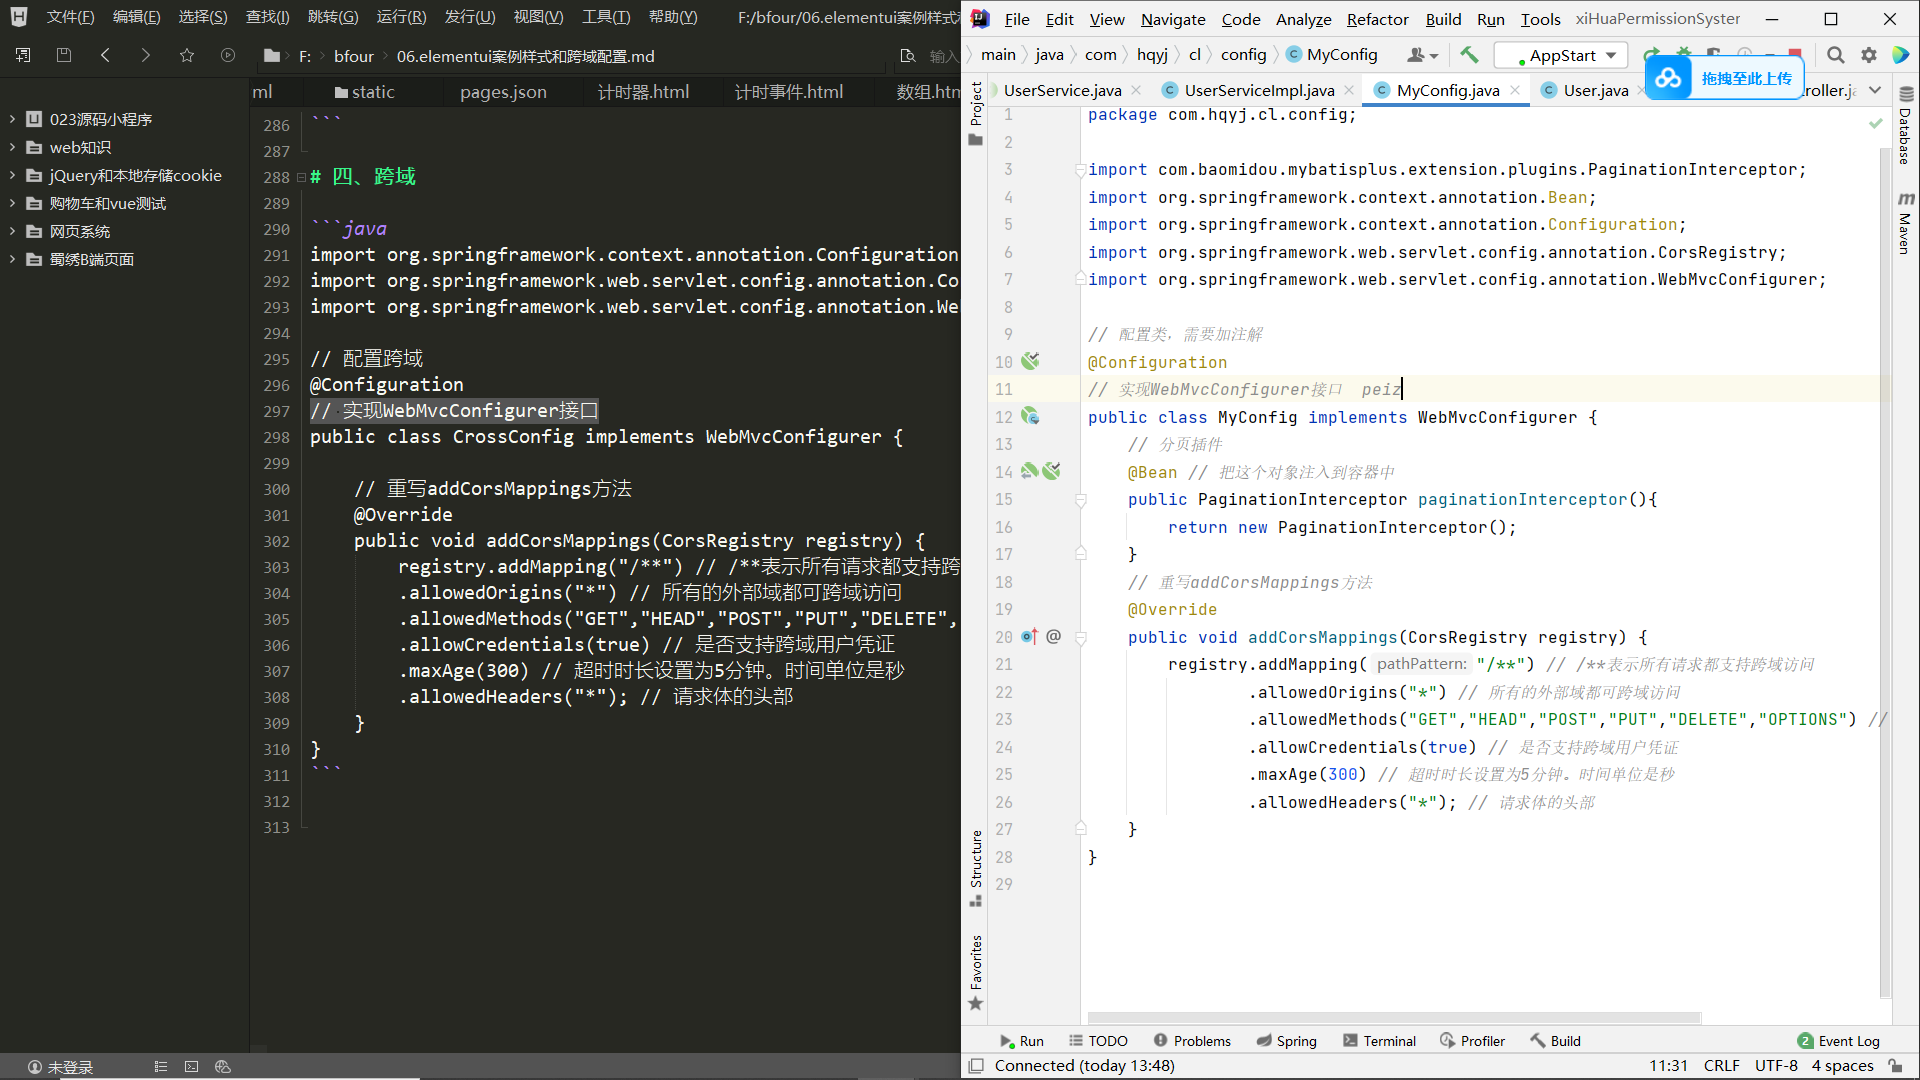Click Spring bean gutter icon at line 10
The height and width of the screenshot is (1080, 1920).
[1030, 361]
